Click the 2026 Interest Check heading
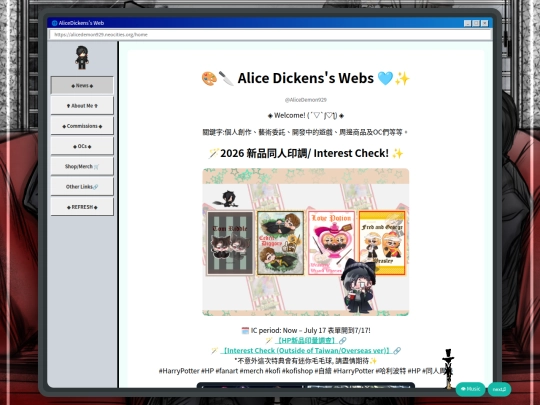 point(305,153)
